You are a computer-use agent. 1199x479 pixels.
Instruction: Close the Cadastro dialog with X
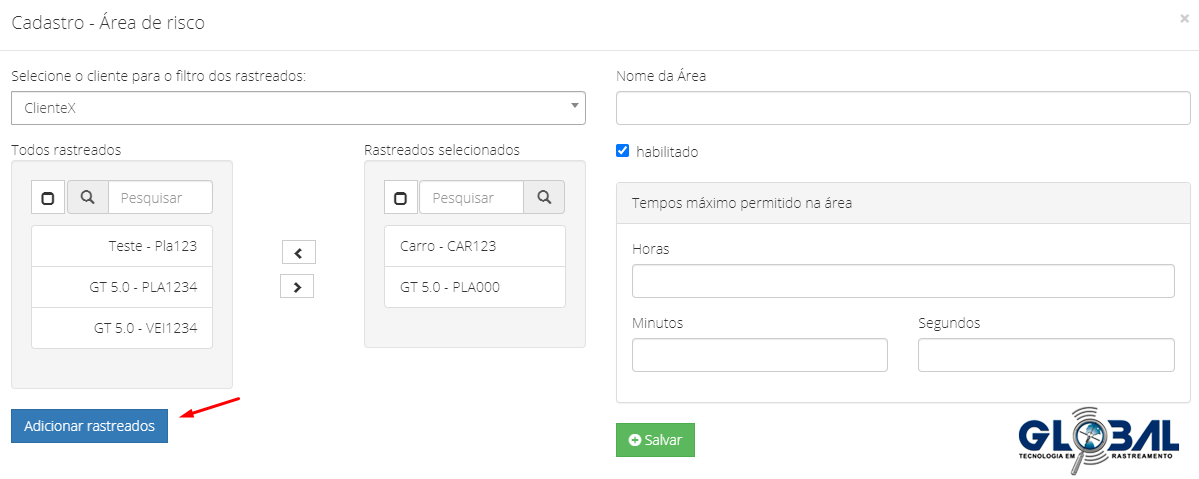1184,18
